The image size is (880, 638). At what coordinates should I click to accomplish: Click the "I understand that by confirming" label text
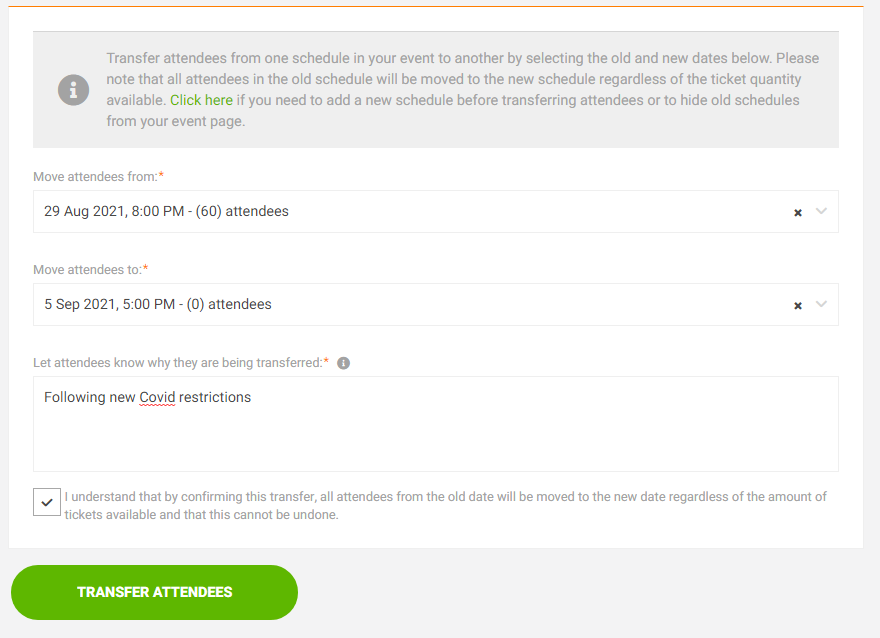tap(446, 506)
